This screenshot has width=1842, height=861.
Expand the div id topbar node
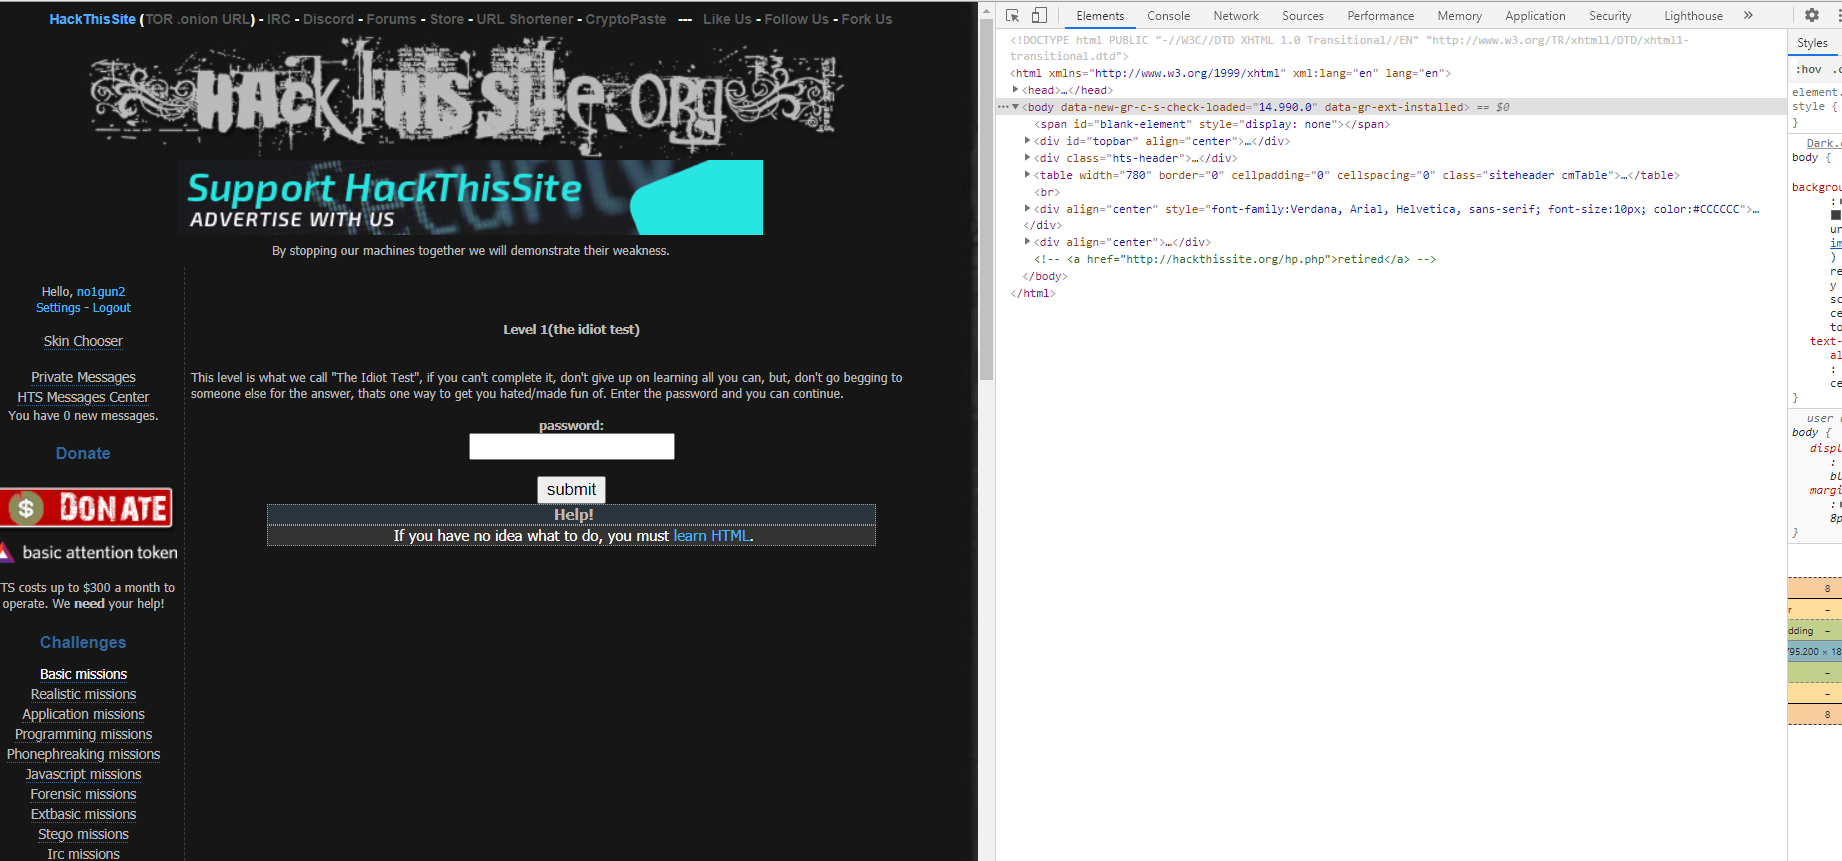click(1028, 141)
